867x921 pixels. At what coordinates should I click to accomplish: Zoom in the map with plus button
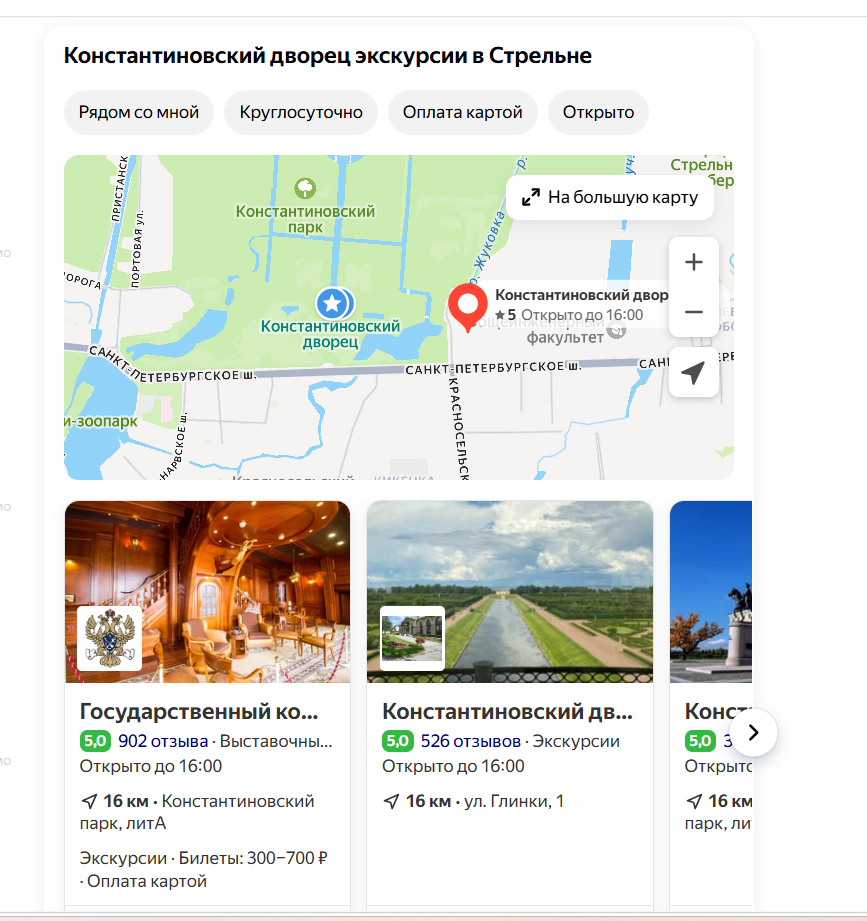point(693,262)
